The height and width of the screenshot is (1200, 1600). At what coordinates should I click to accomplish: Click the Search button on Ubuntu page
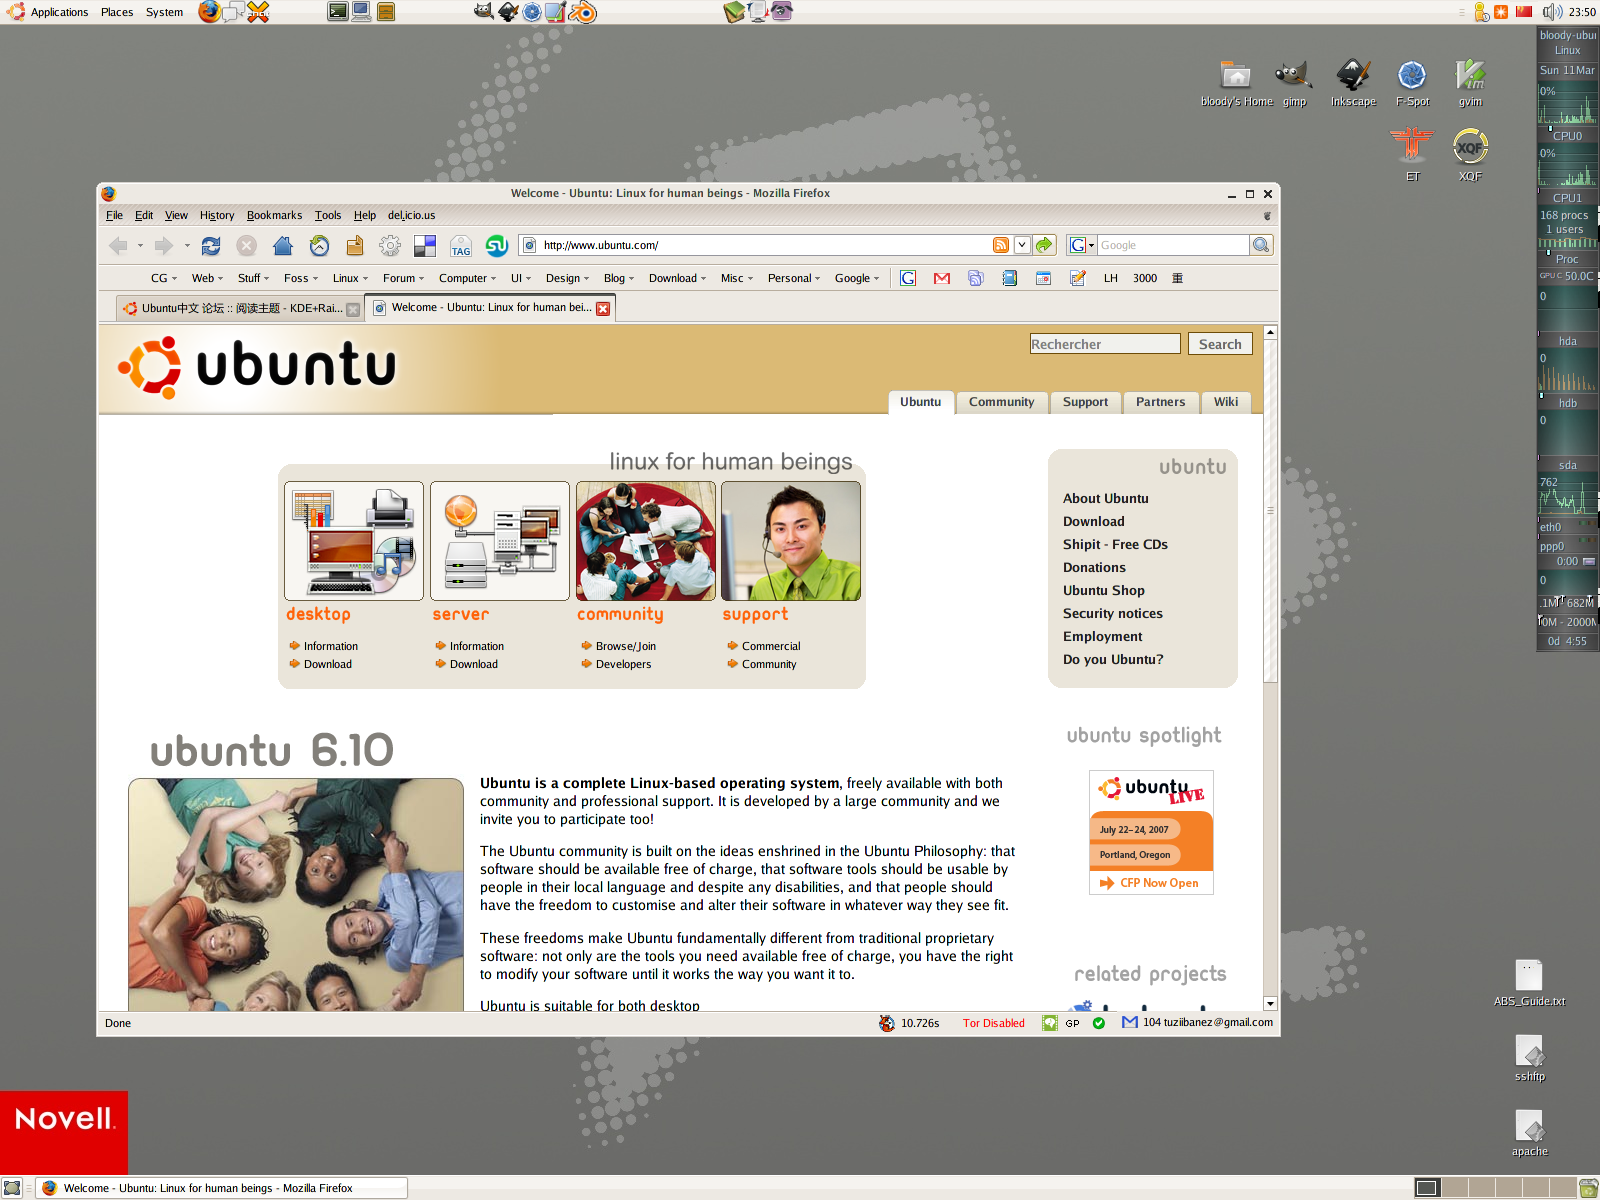[x=1220, y=344]
